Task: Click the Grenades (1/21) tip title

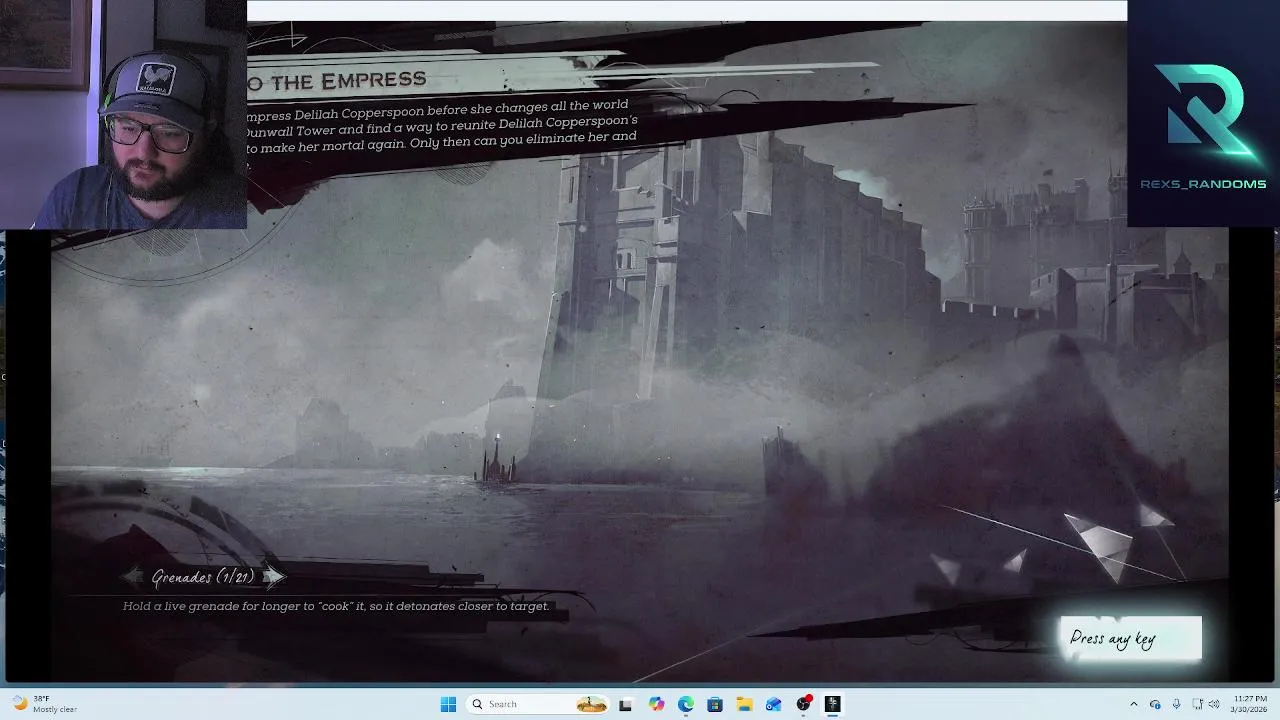Action: point(204,577)
